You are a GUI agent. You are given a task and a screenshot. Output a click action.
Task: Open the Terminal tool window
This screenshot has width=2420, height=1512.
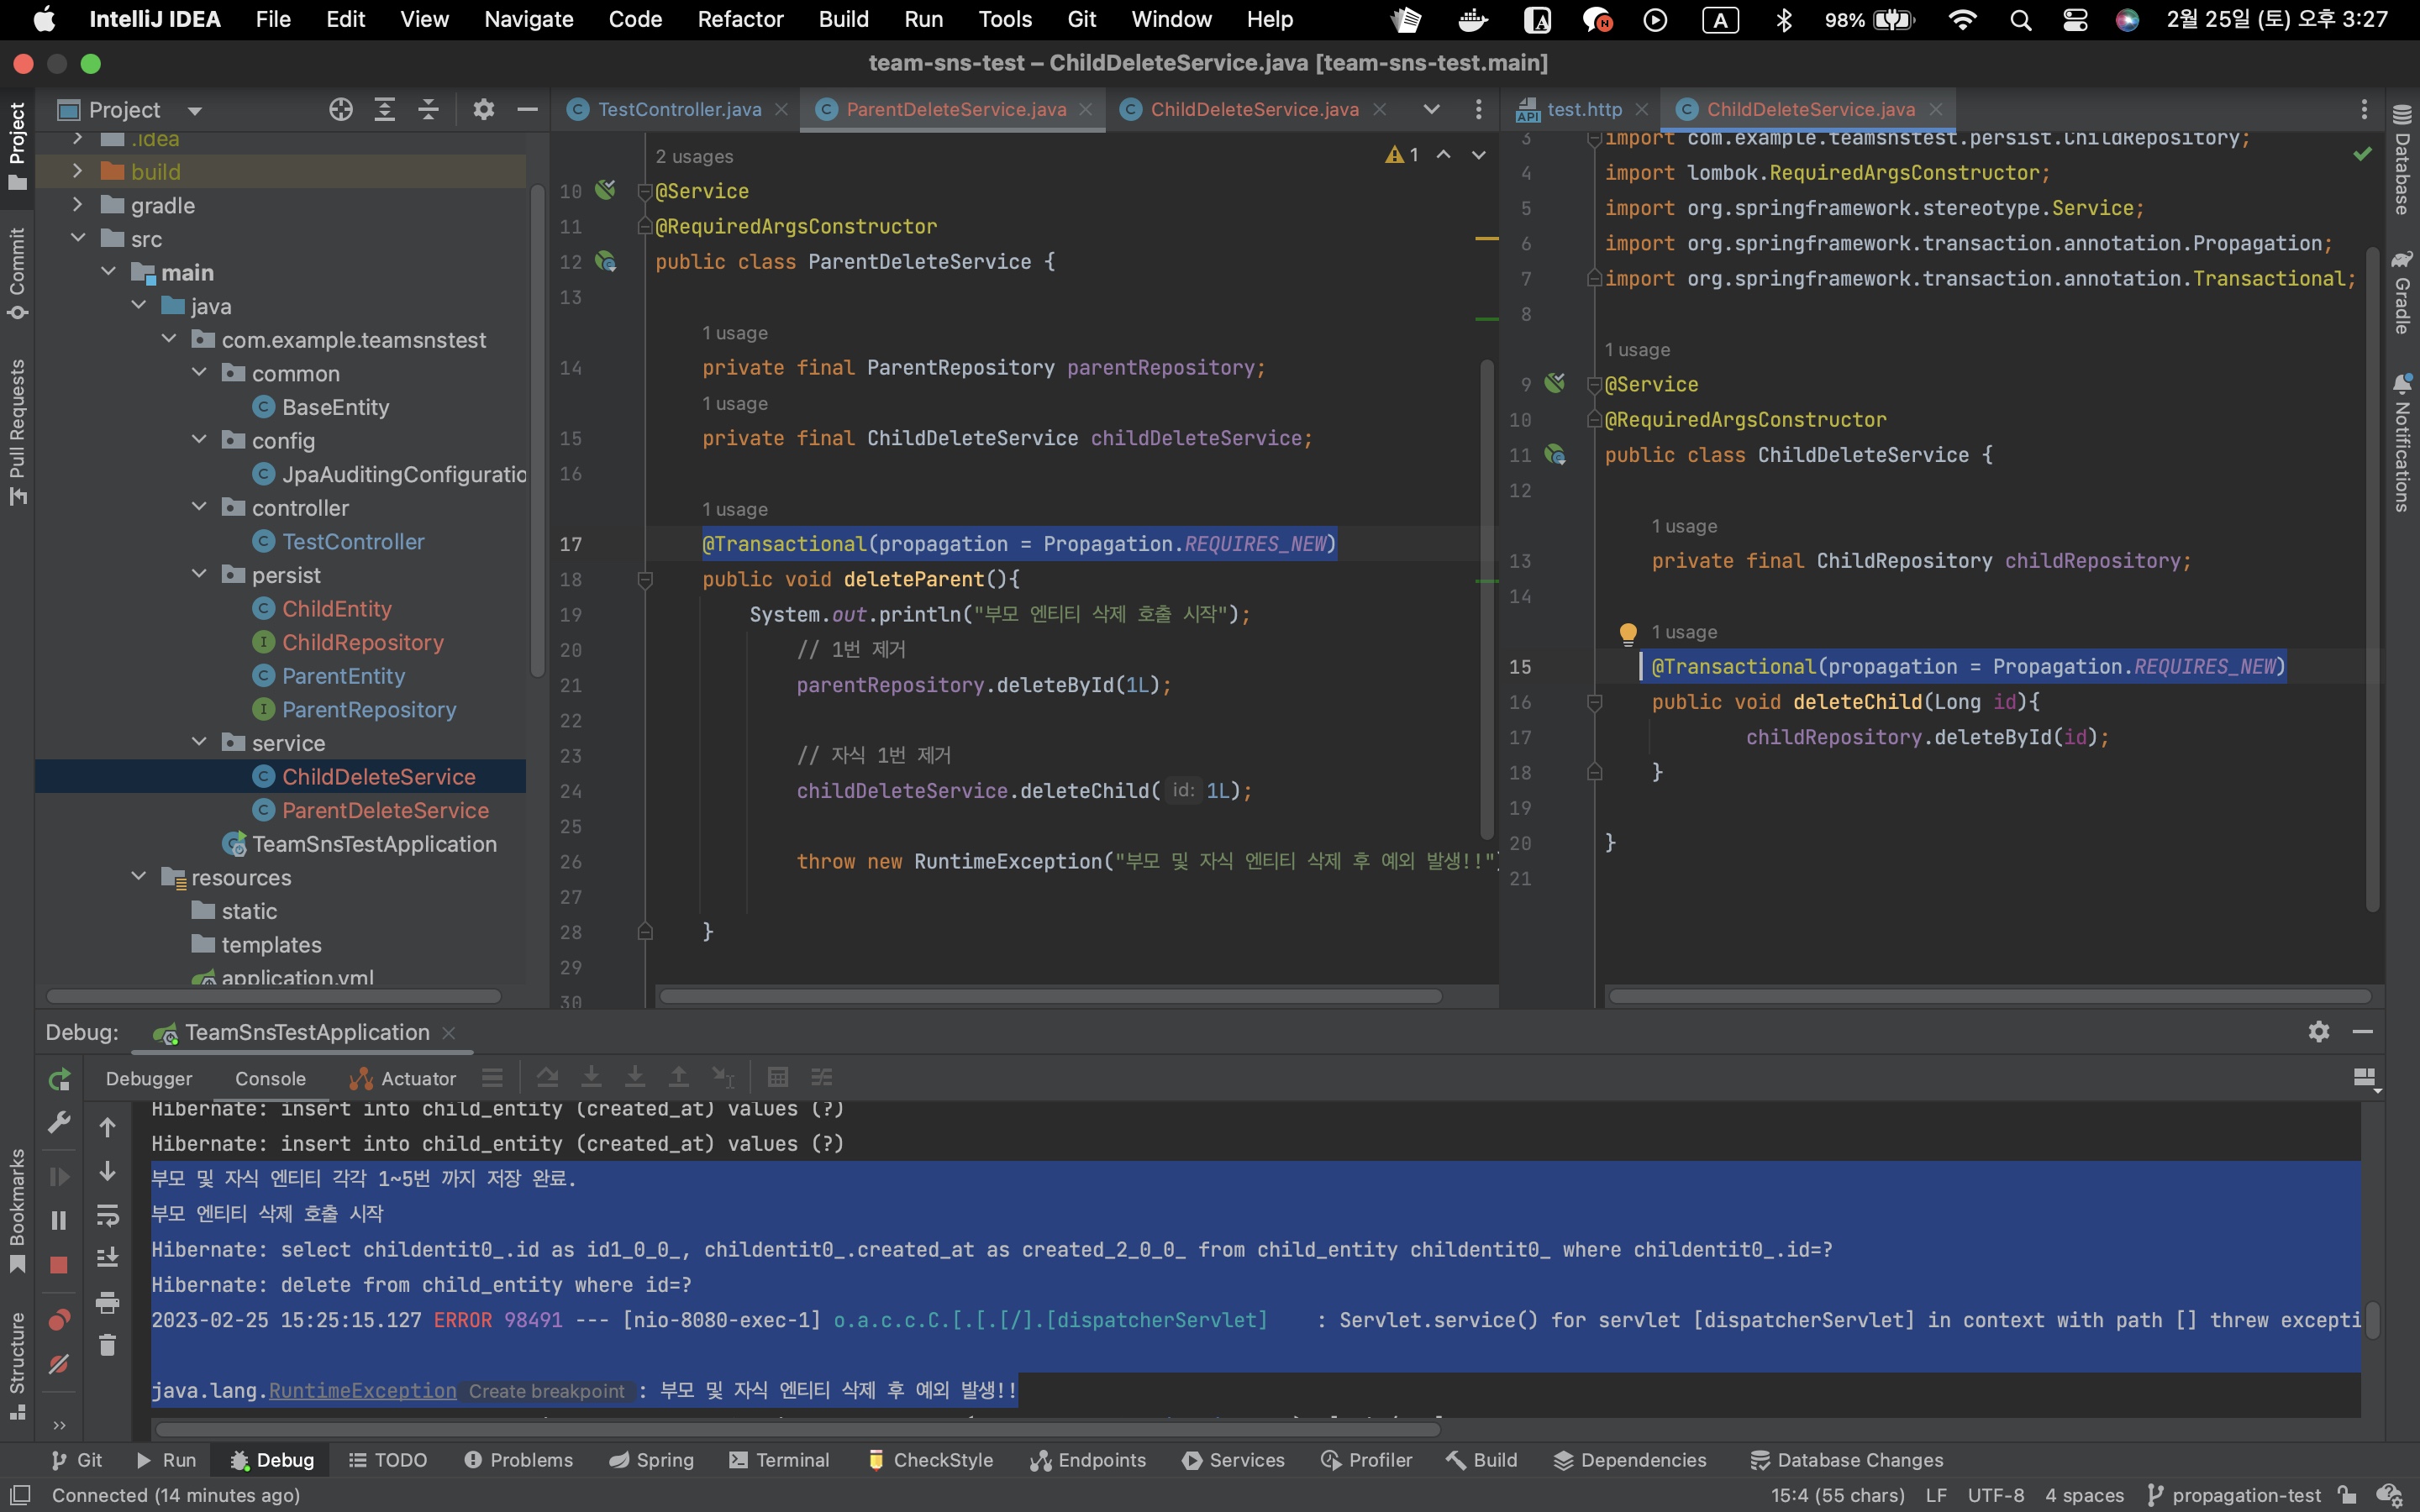click(779, 1460)
